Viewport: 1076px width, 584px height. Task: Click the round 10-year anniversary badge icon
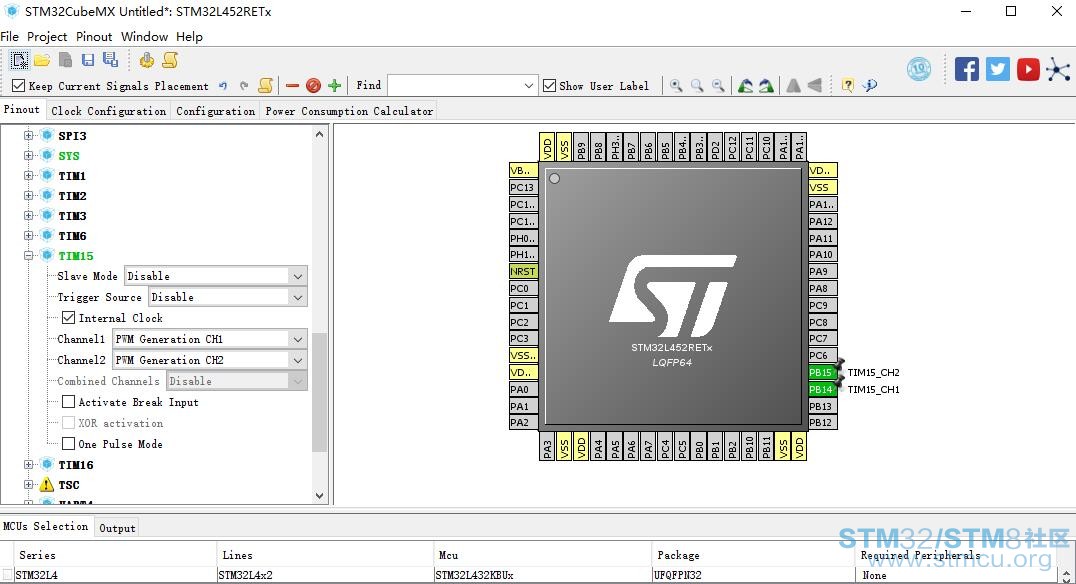click(x=919, y=69)
